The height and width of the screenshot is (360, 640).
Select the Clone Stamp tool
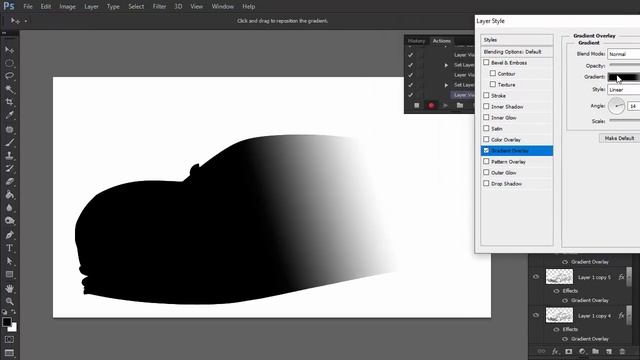pos(9,156)
